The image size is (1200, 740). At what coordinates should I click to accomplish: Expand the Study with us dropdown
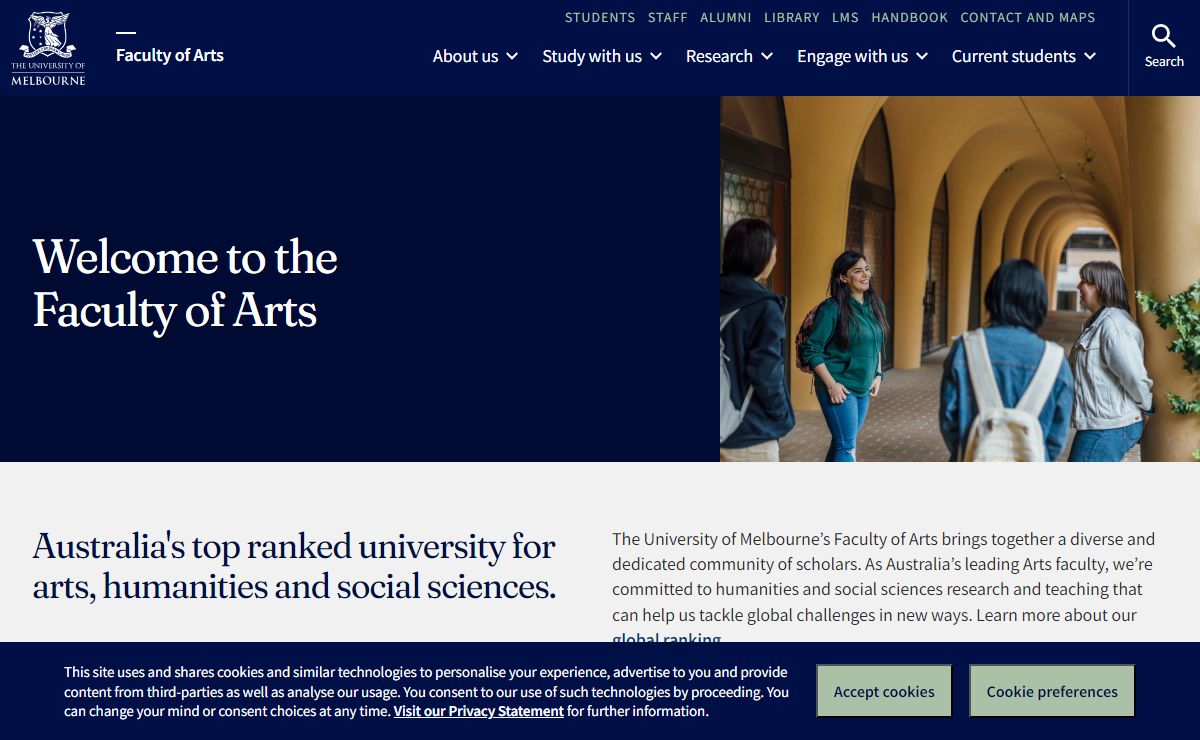601,56
